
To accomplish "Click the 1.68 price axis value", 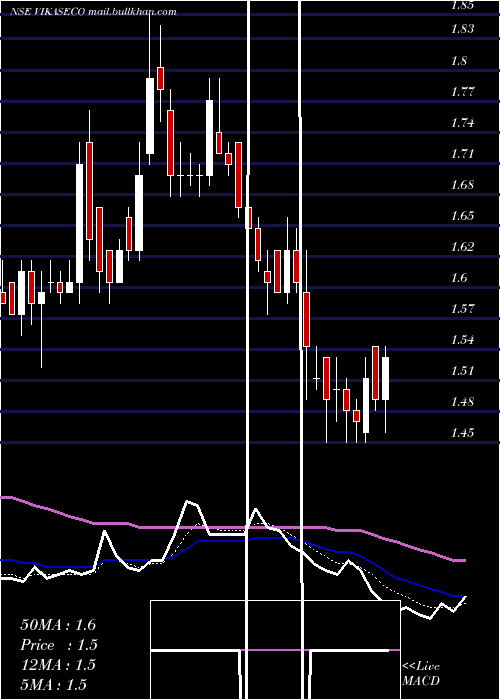I will point(462,185).
